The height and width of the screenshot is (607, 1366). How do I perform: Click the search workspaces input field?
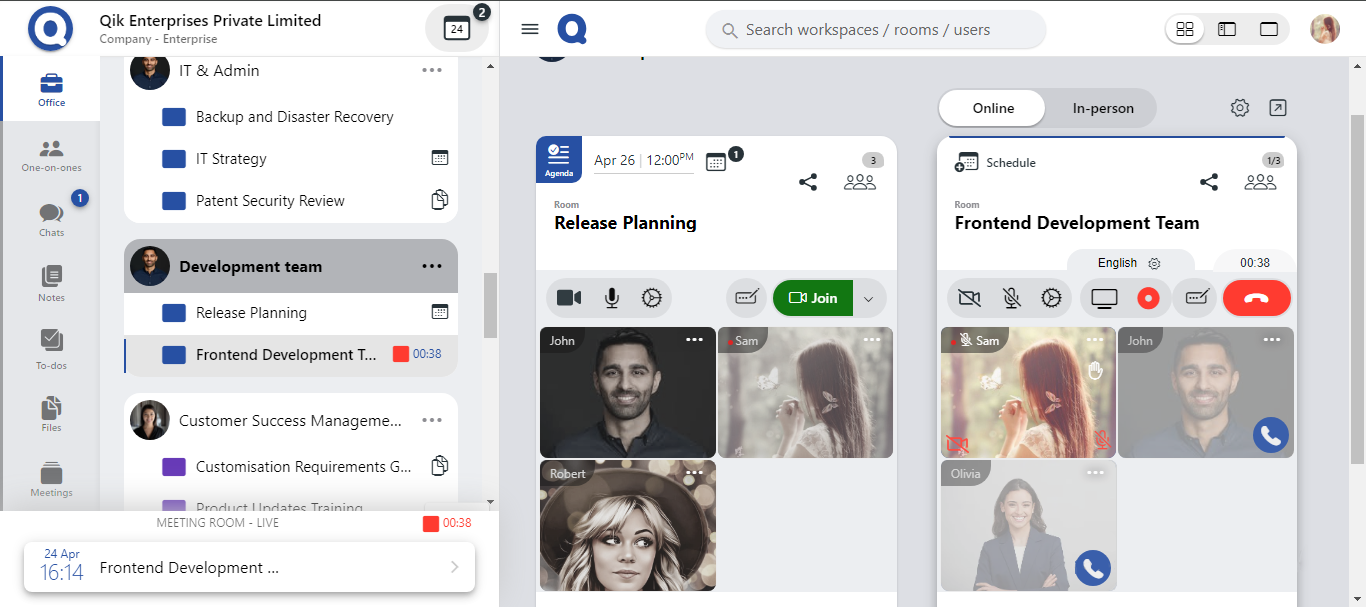[x=875, y=30]
